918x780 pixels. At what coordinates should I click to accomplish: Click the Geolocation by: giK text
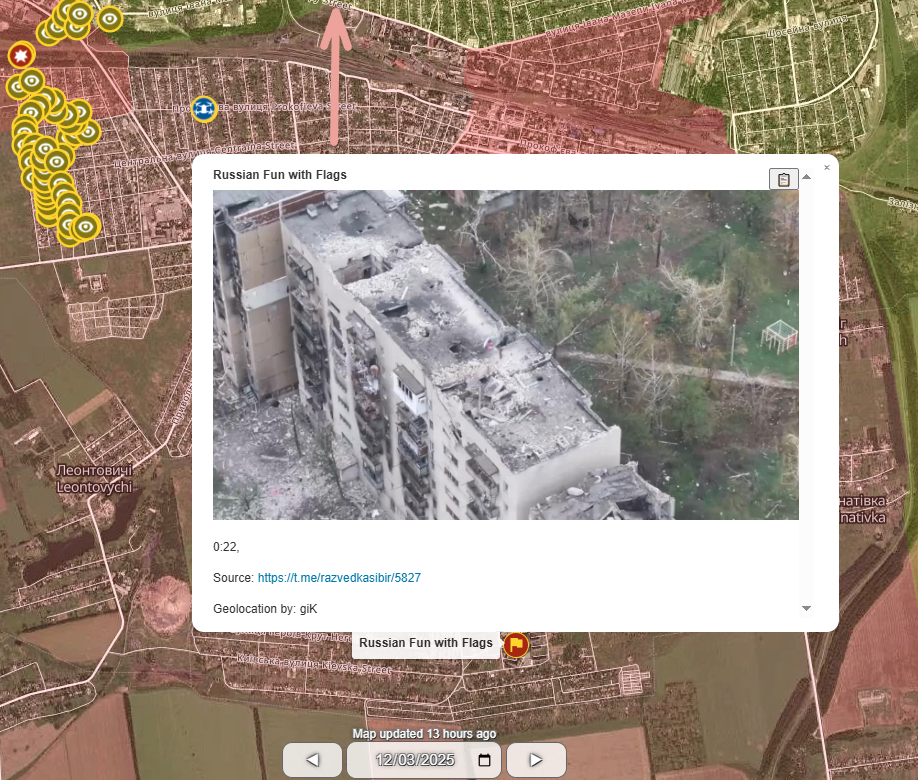(x=265, y=609)
